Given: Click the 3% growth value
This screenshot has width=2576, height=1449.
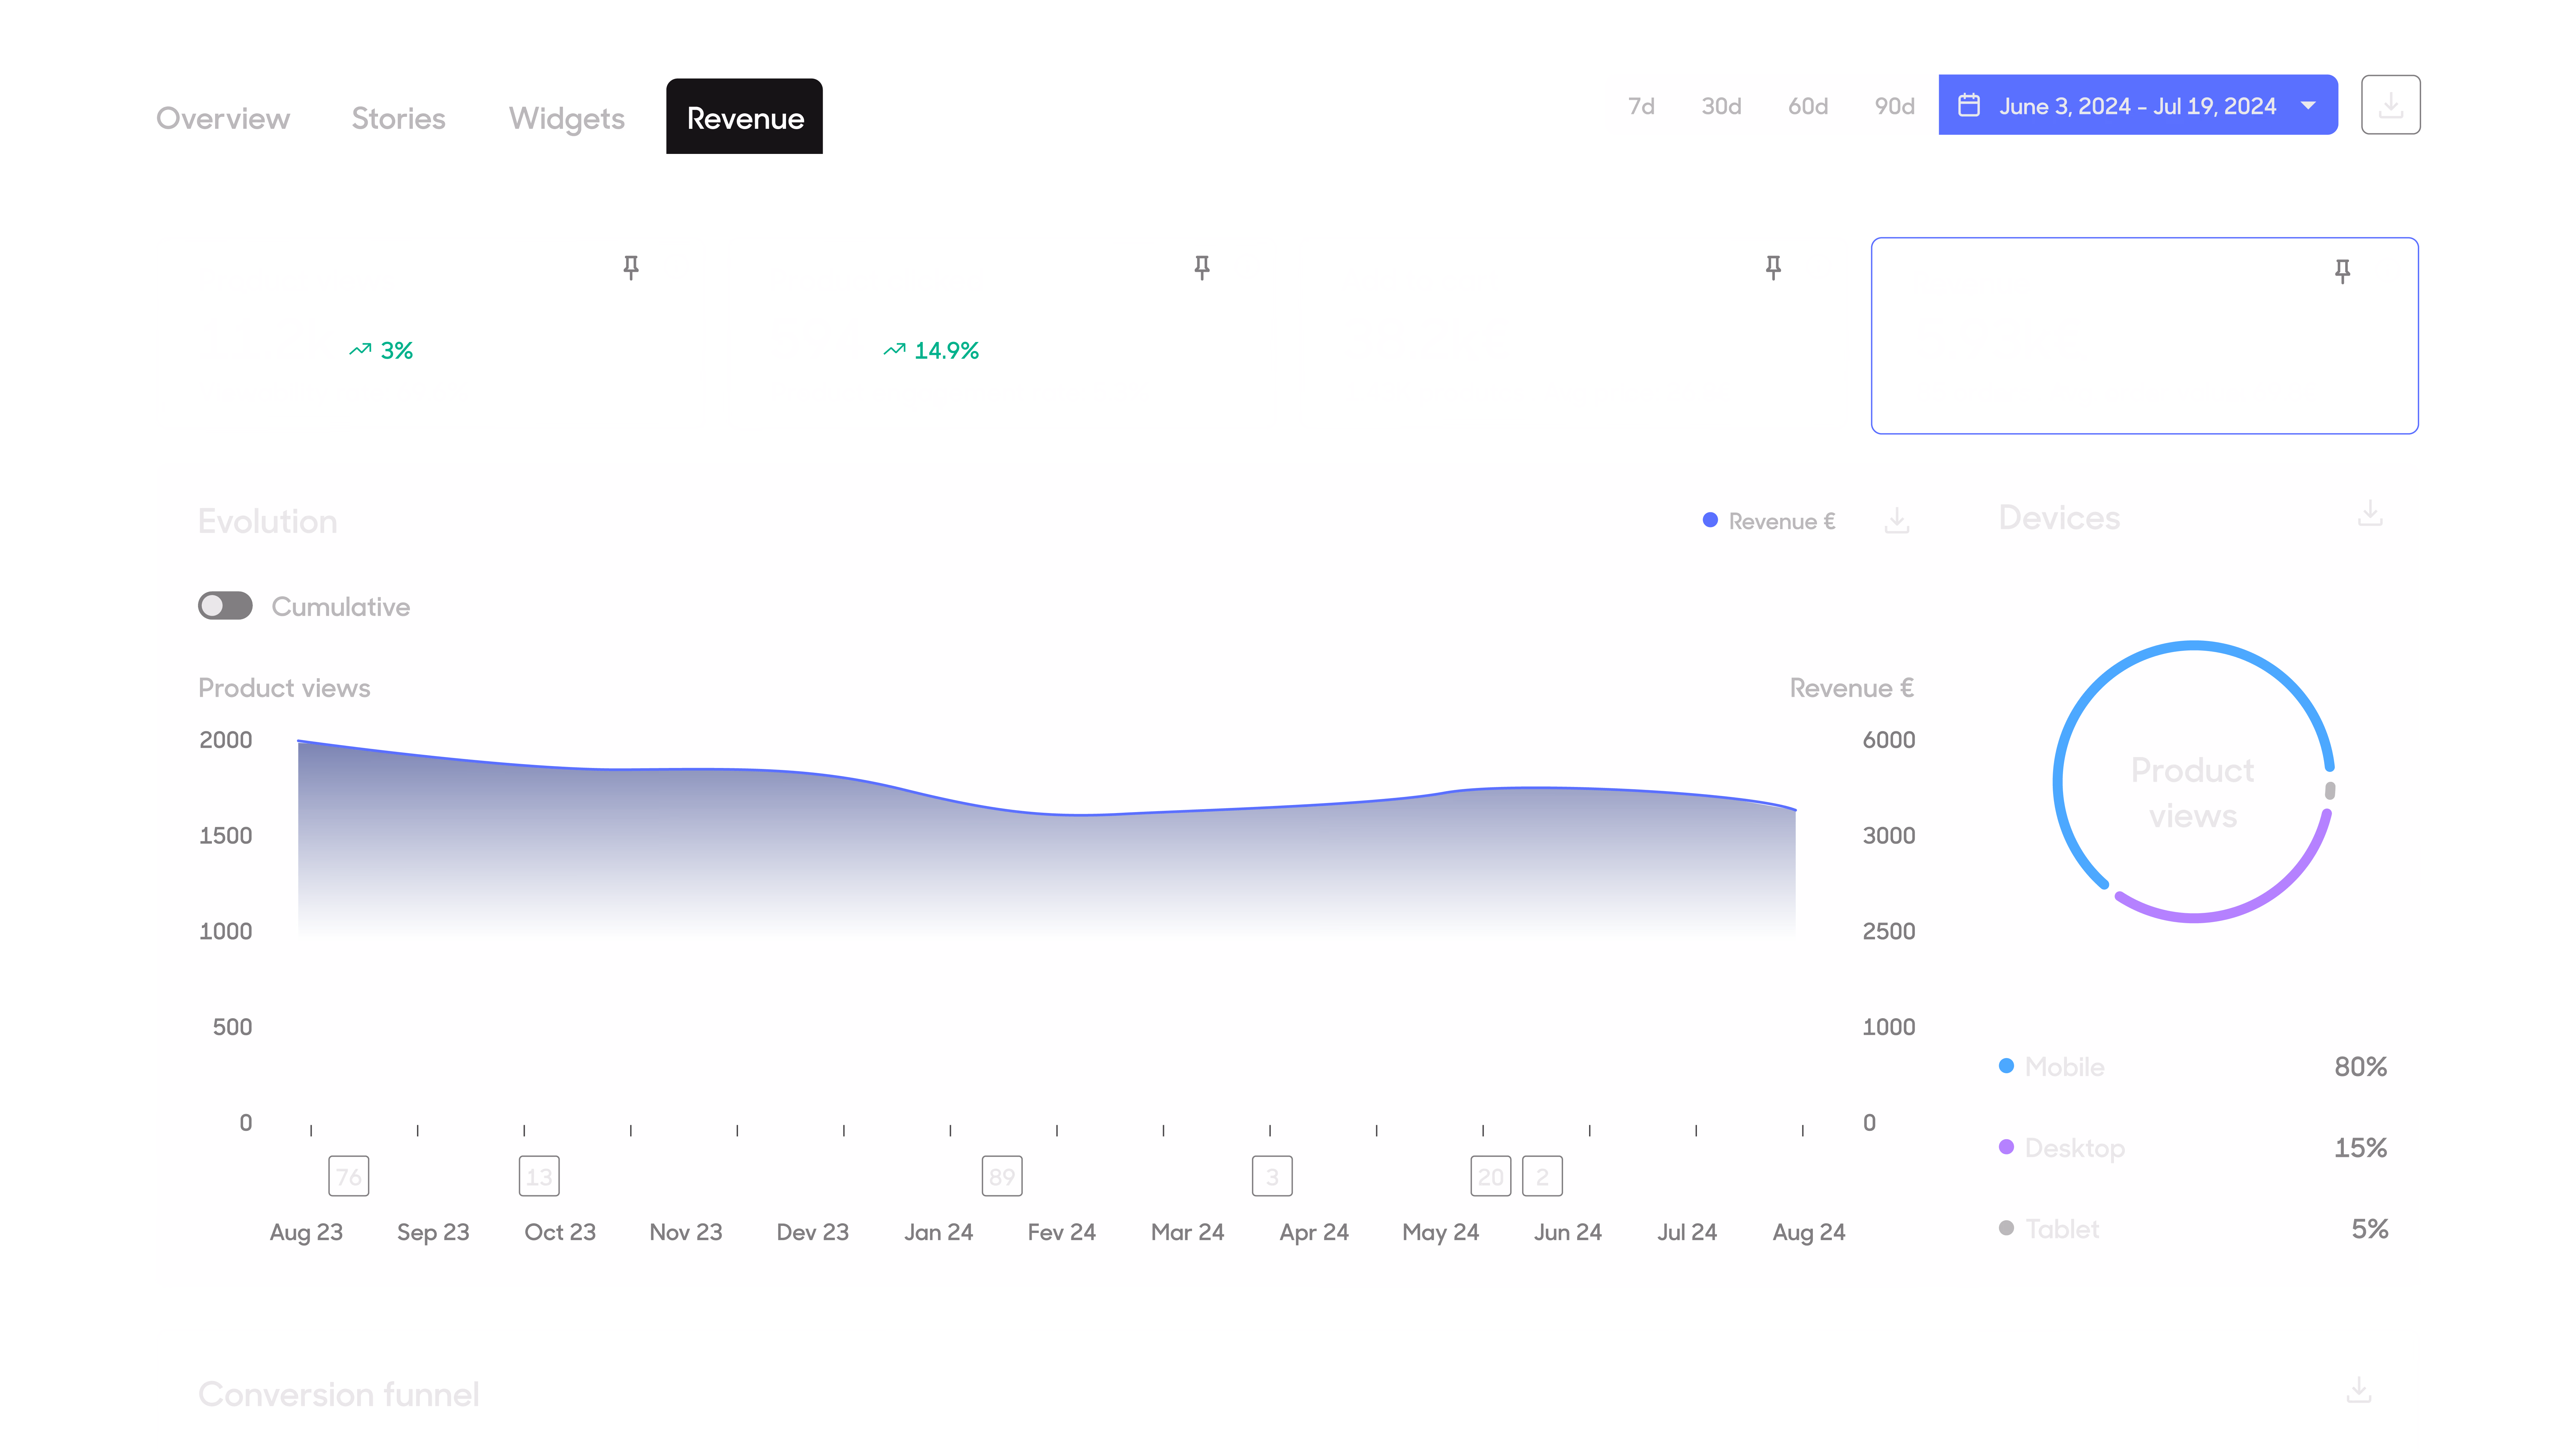Looking at the screenshot, I should (x=397, y=351).
